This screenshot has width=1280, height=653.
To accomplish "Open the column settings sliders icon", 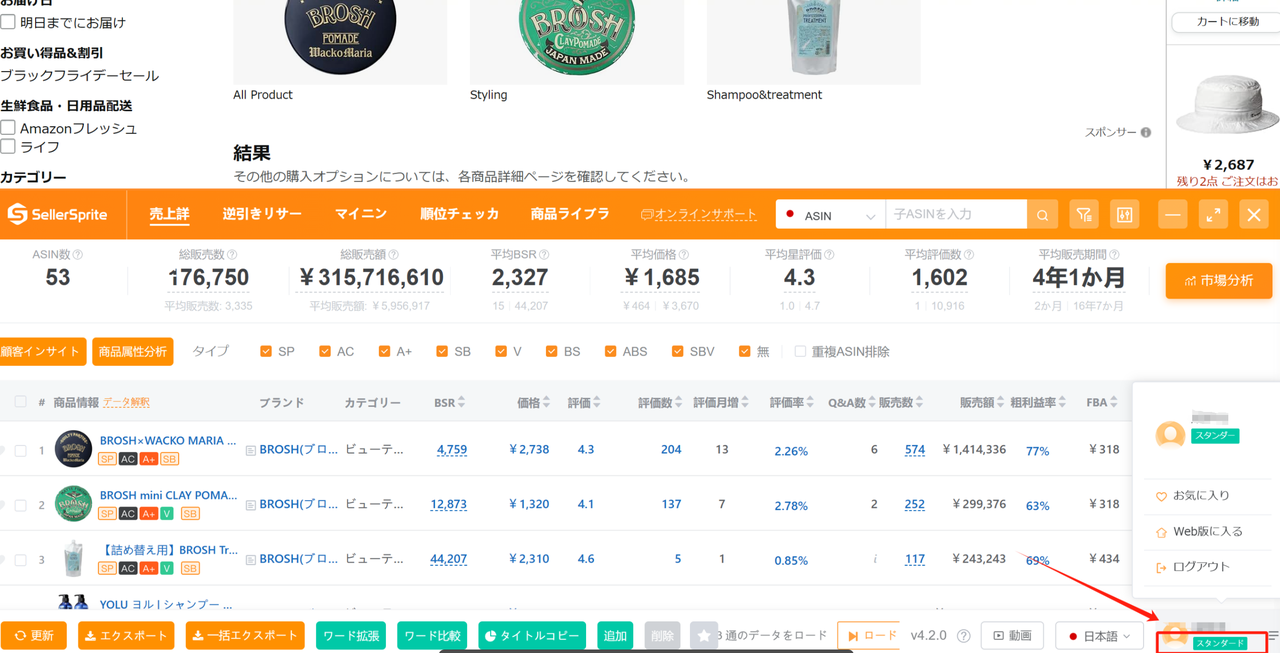I will 1125,215.
